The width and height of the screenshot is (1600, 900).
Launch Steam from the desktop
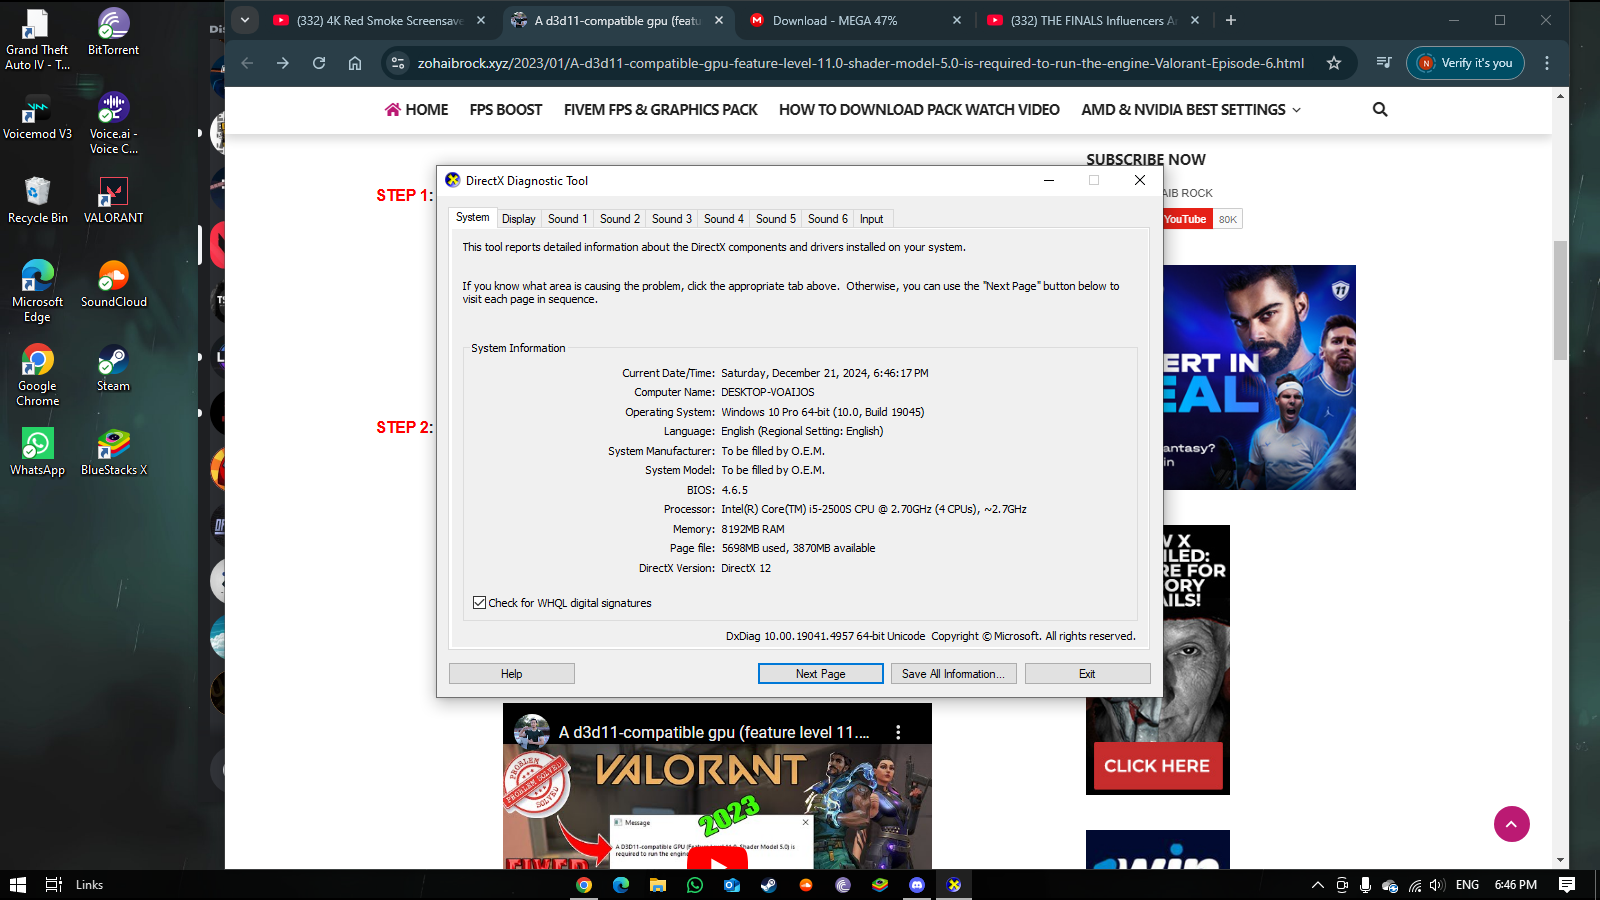tap(113, 369)
